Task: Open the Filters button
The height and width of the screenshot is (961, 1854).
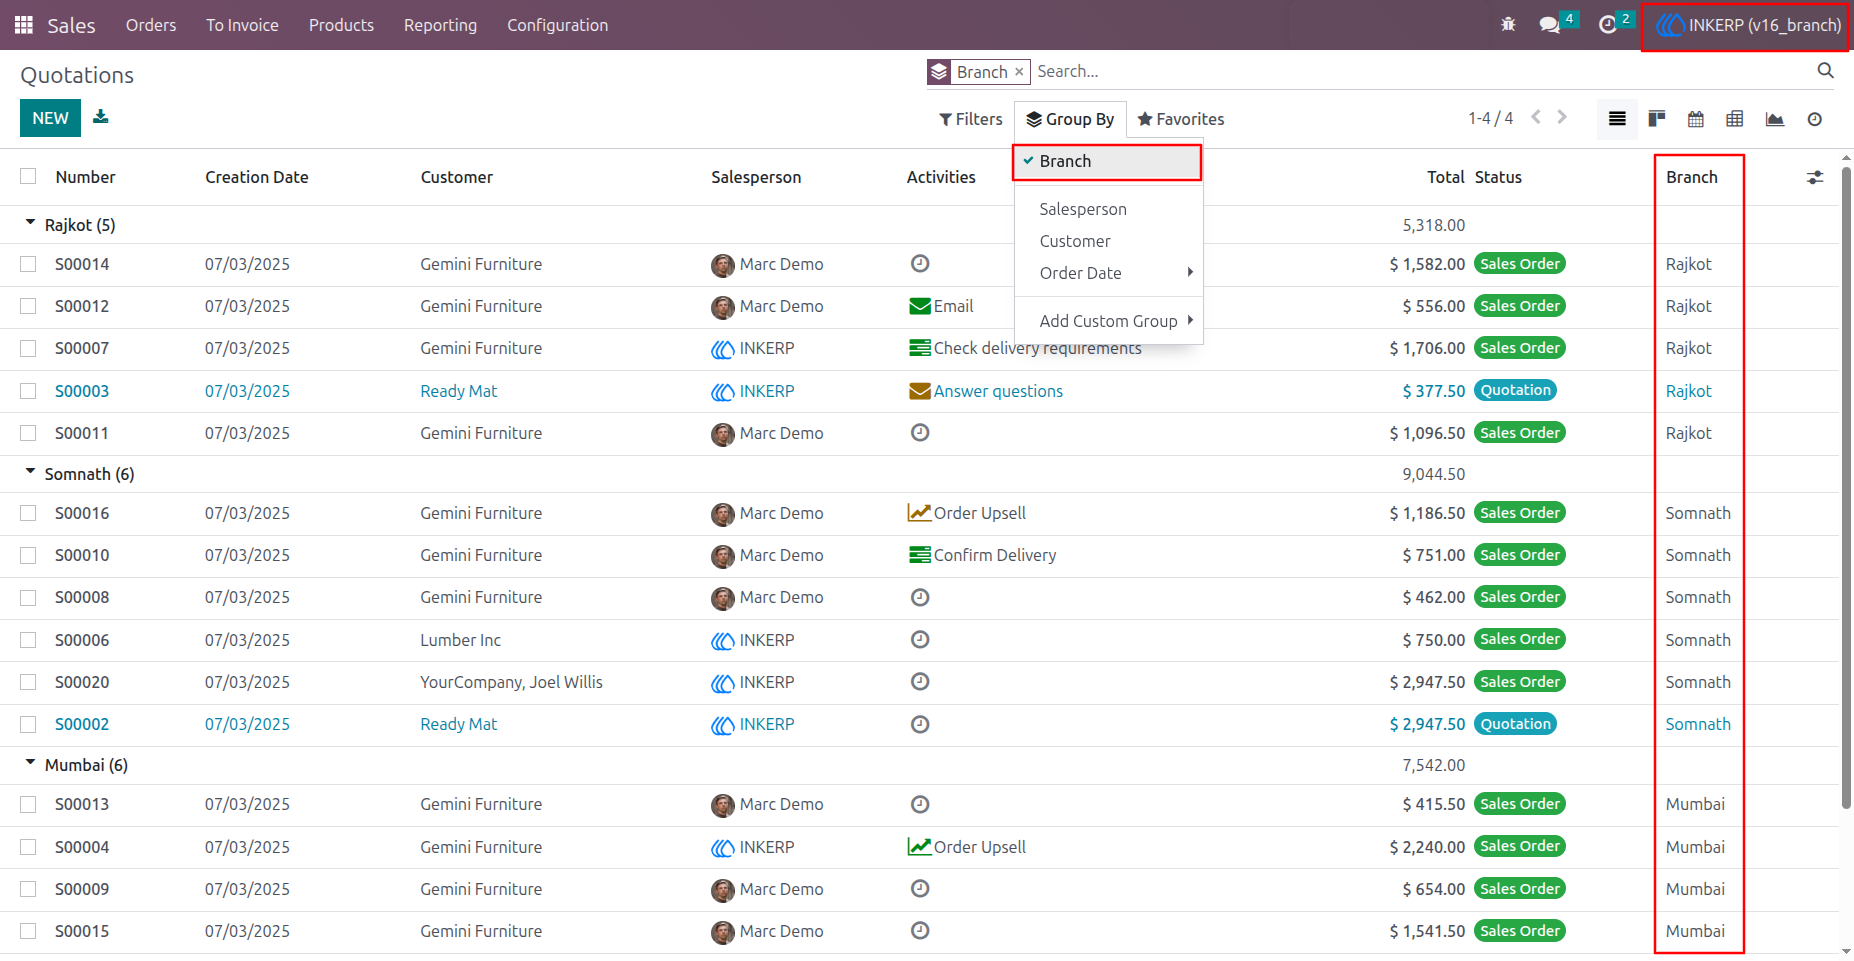Action: click(x=970, y=119)
